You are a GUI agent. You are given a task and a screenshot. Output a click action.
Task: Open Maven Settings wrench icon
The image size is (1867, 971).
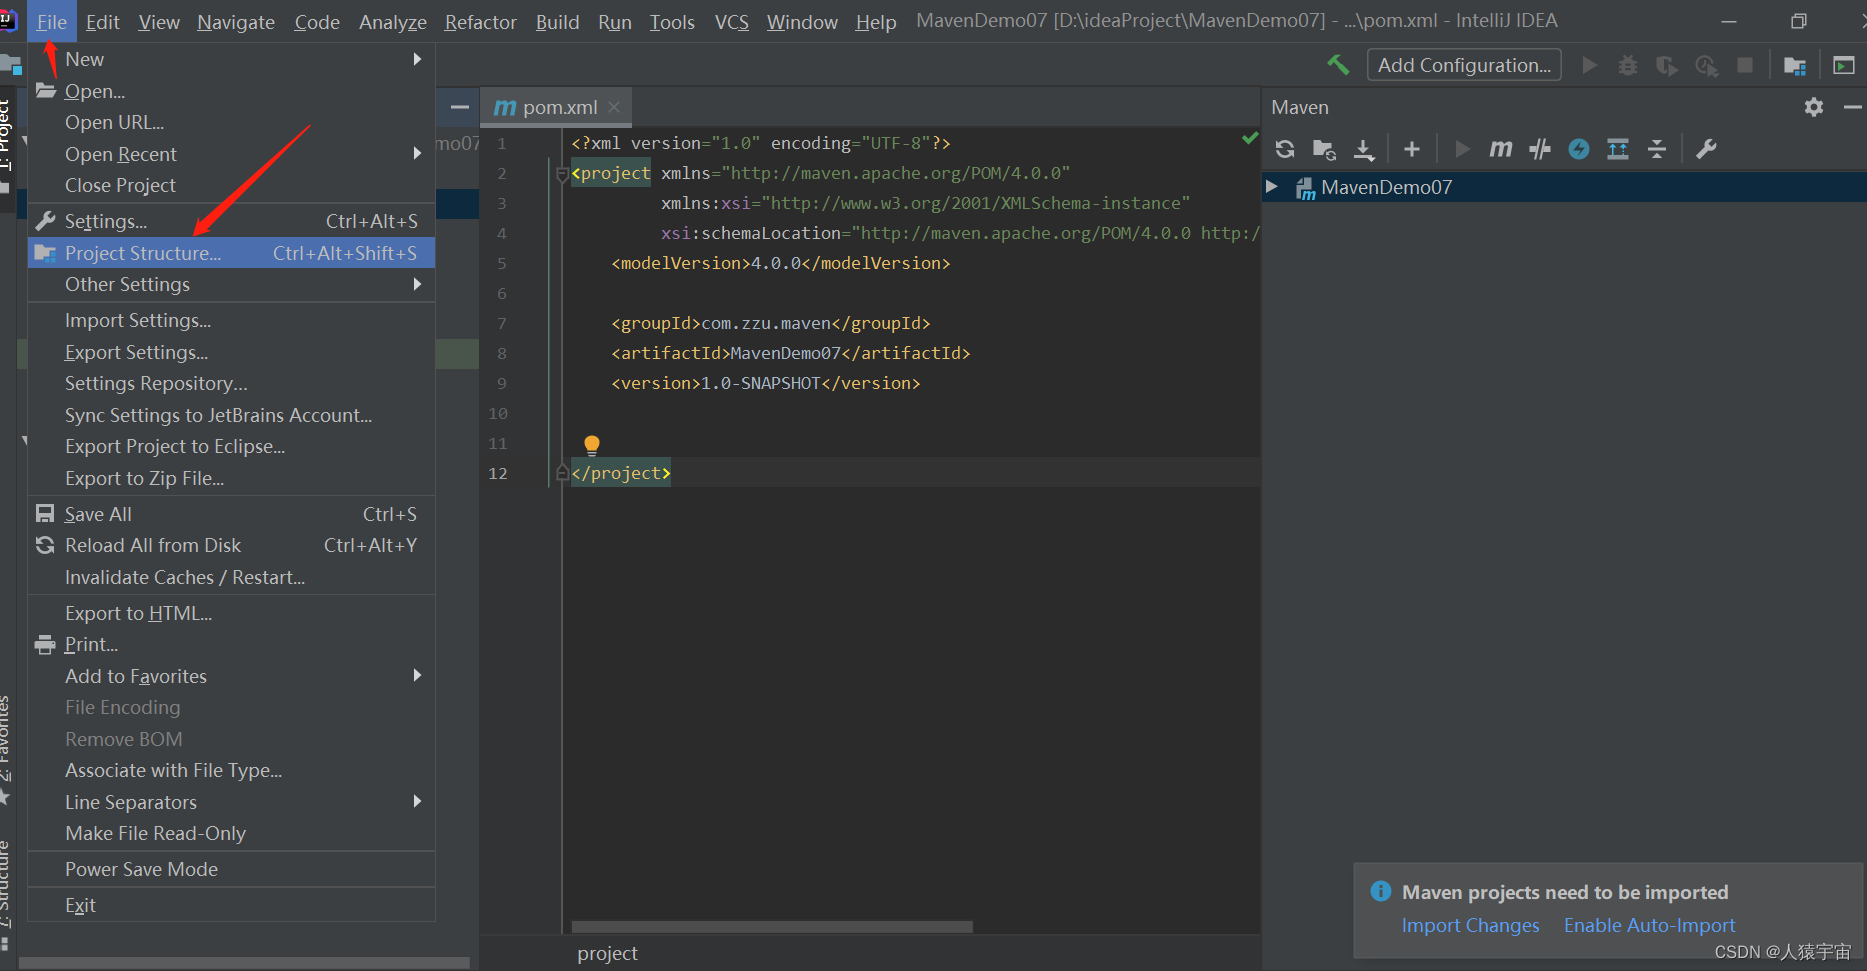pyautogui.click(x=1706, y=149)
